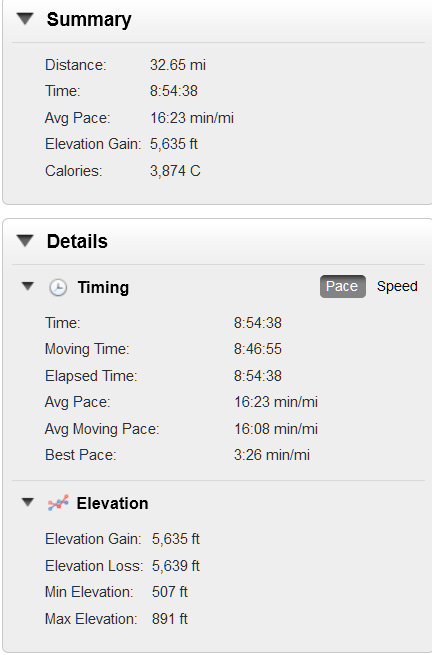Click the Avg Moving Pace 16:08 value
The height and width of the screenshot is (655, 432).
click(x=276, y=429)
